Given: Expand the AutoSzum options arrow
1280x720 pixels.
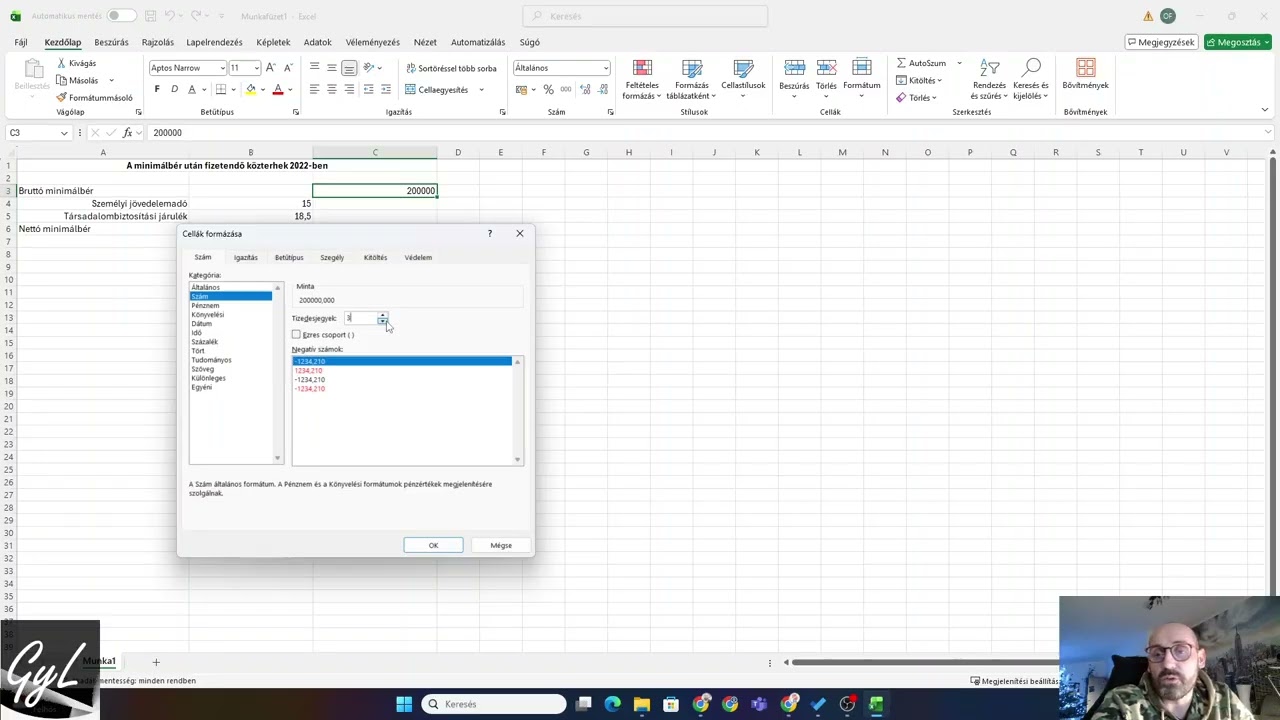Looking at the screenshot, I should (x=959, y=63).
